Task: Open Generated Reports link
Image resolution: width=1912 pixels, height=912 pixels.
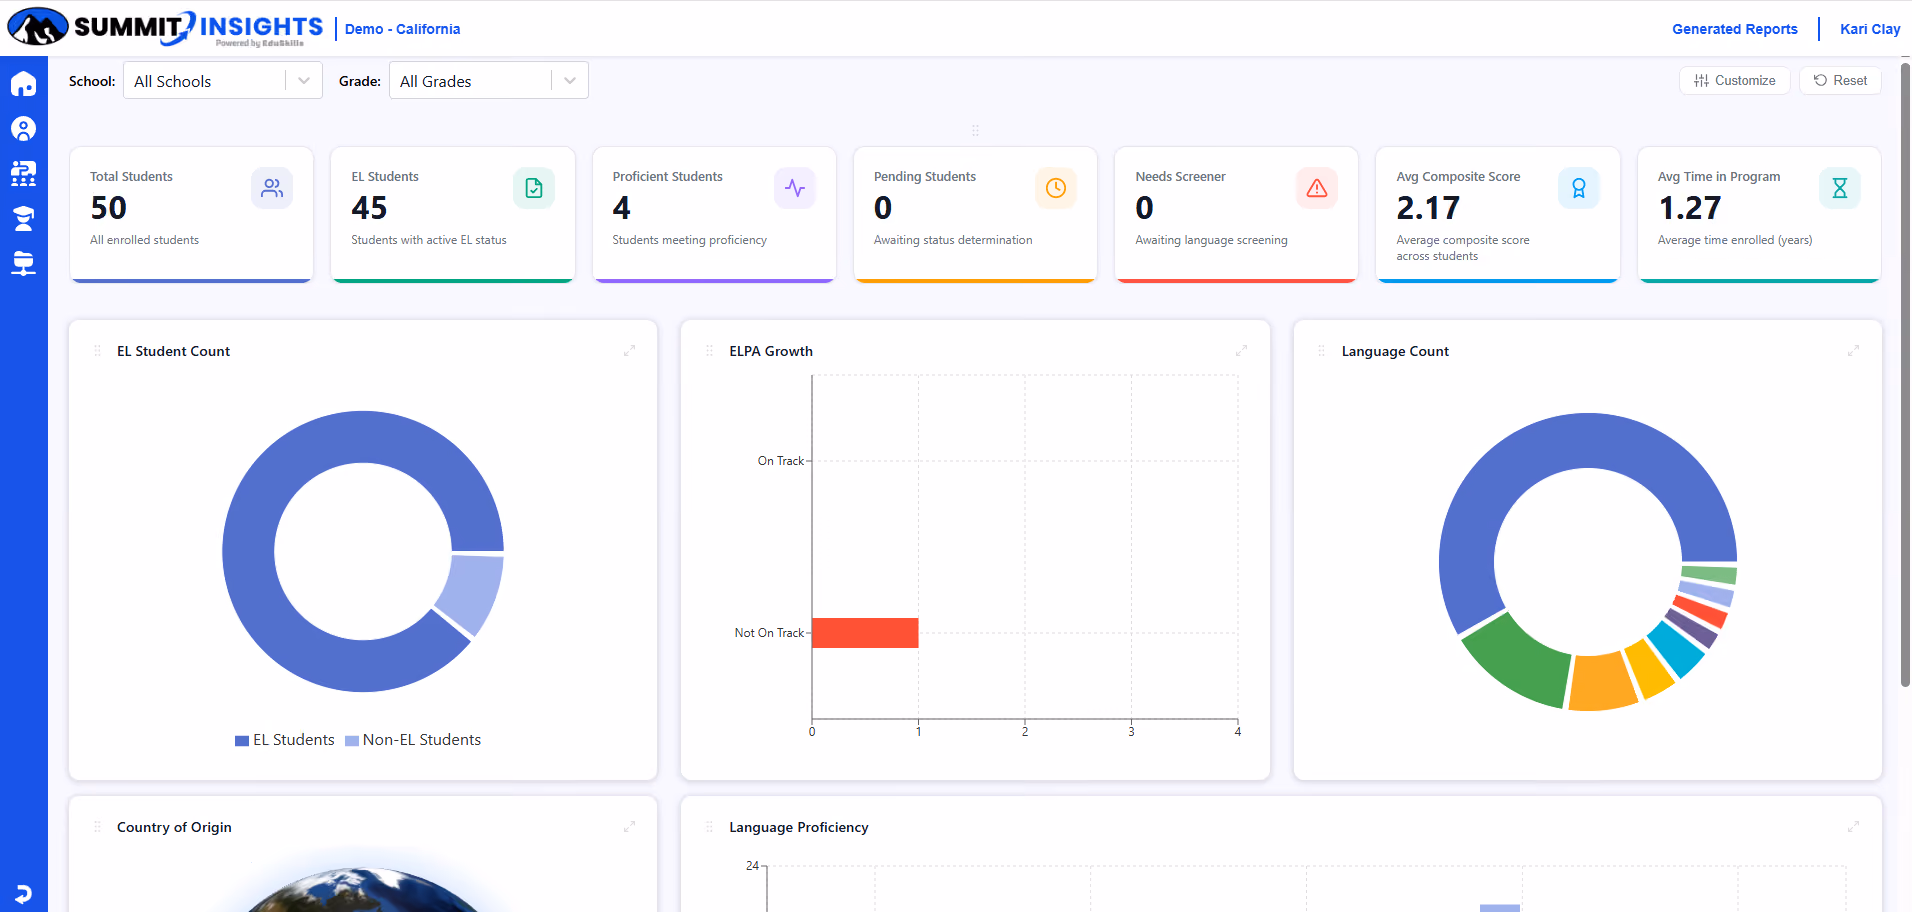Action: point(1735,29)
